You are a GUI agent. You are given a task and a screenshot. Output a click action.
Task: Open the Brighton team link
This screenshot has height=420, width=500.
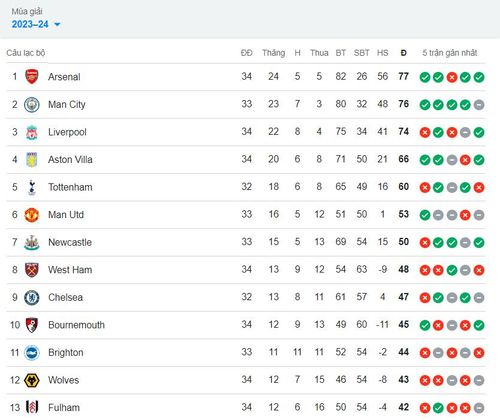tap(66, 353)
